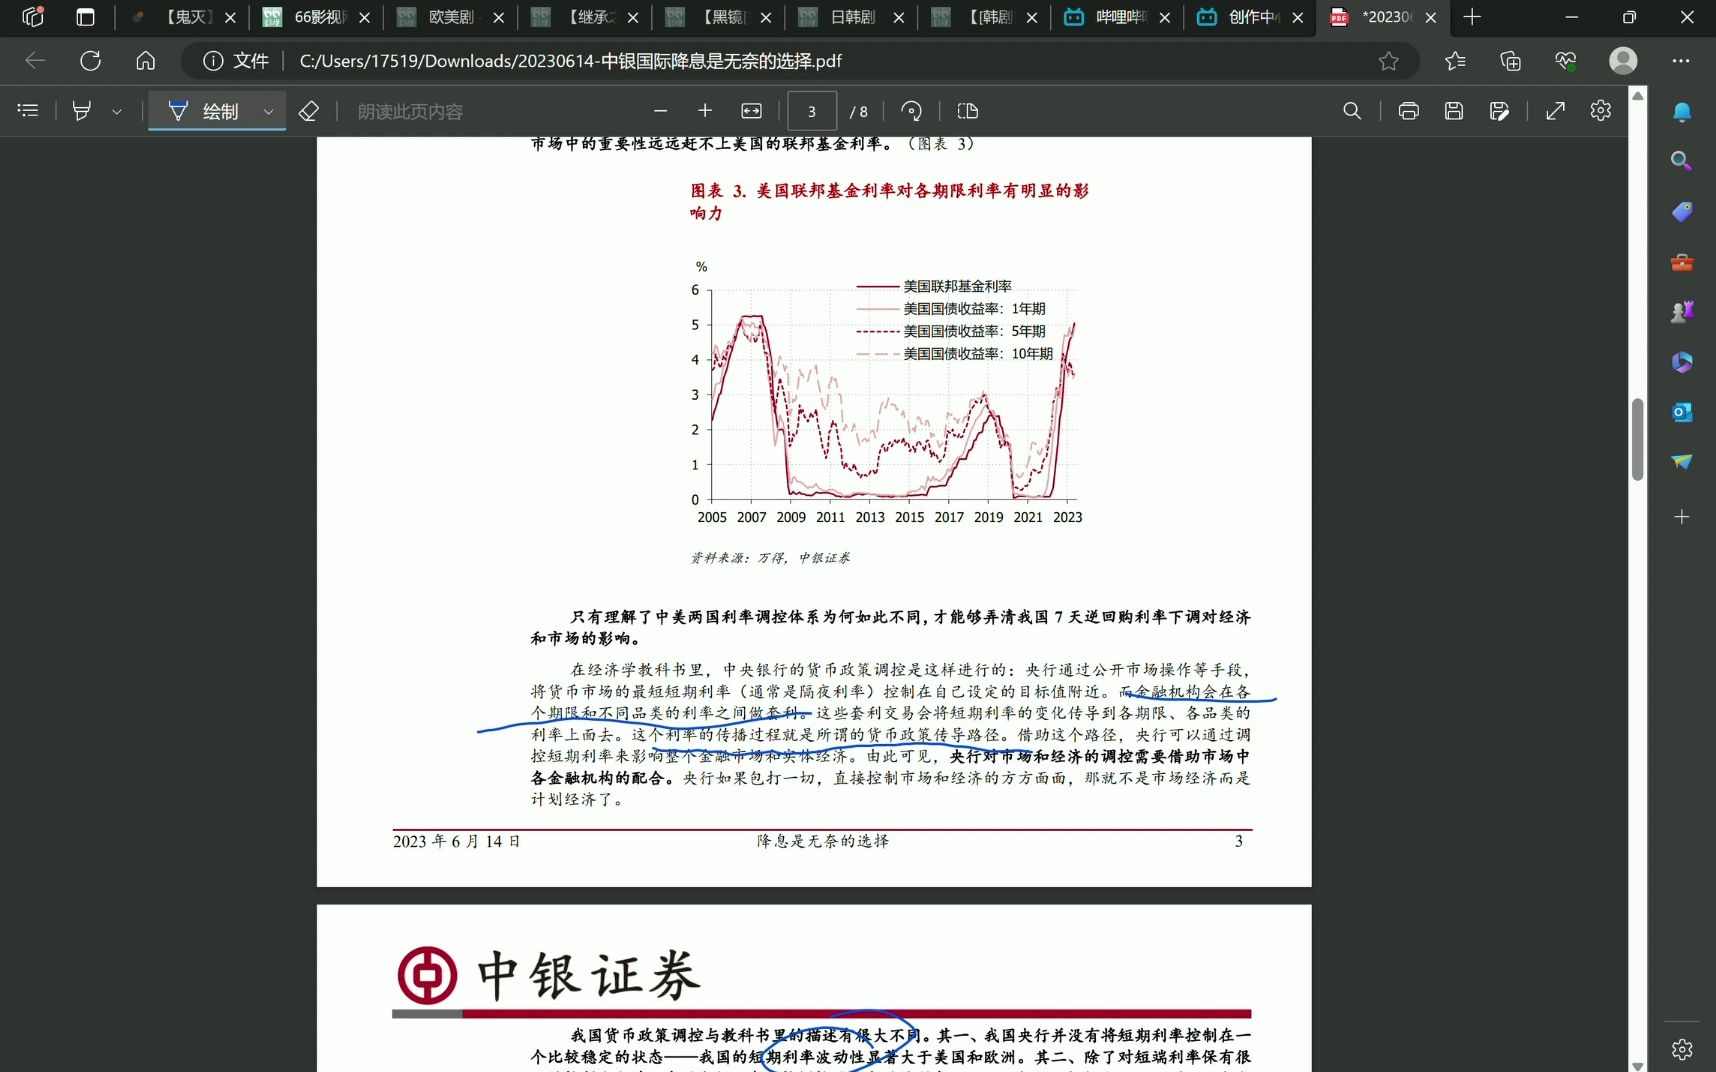The width and height of the screenshot is (1716, 1072).
Task: Add a new sidebar app
Action: click(x=1682, y=517)
